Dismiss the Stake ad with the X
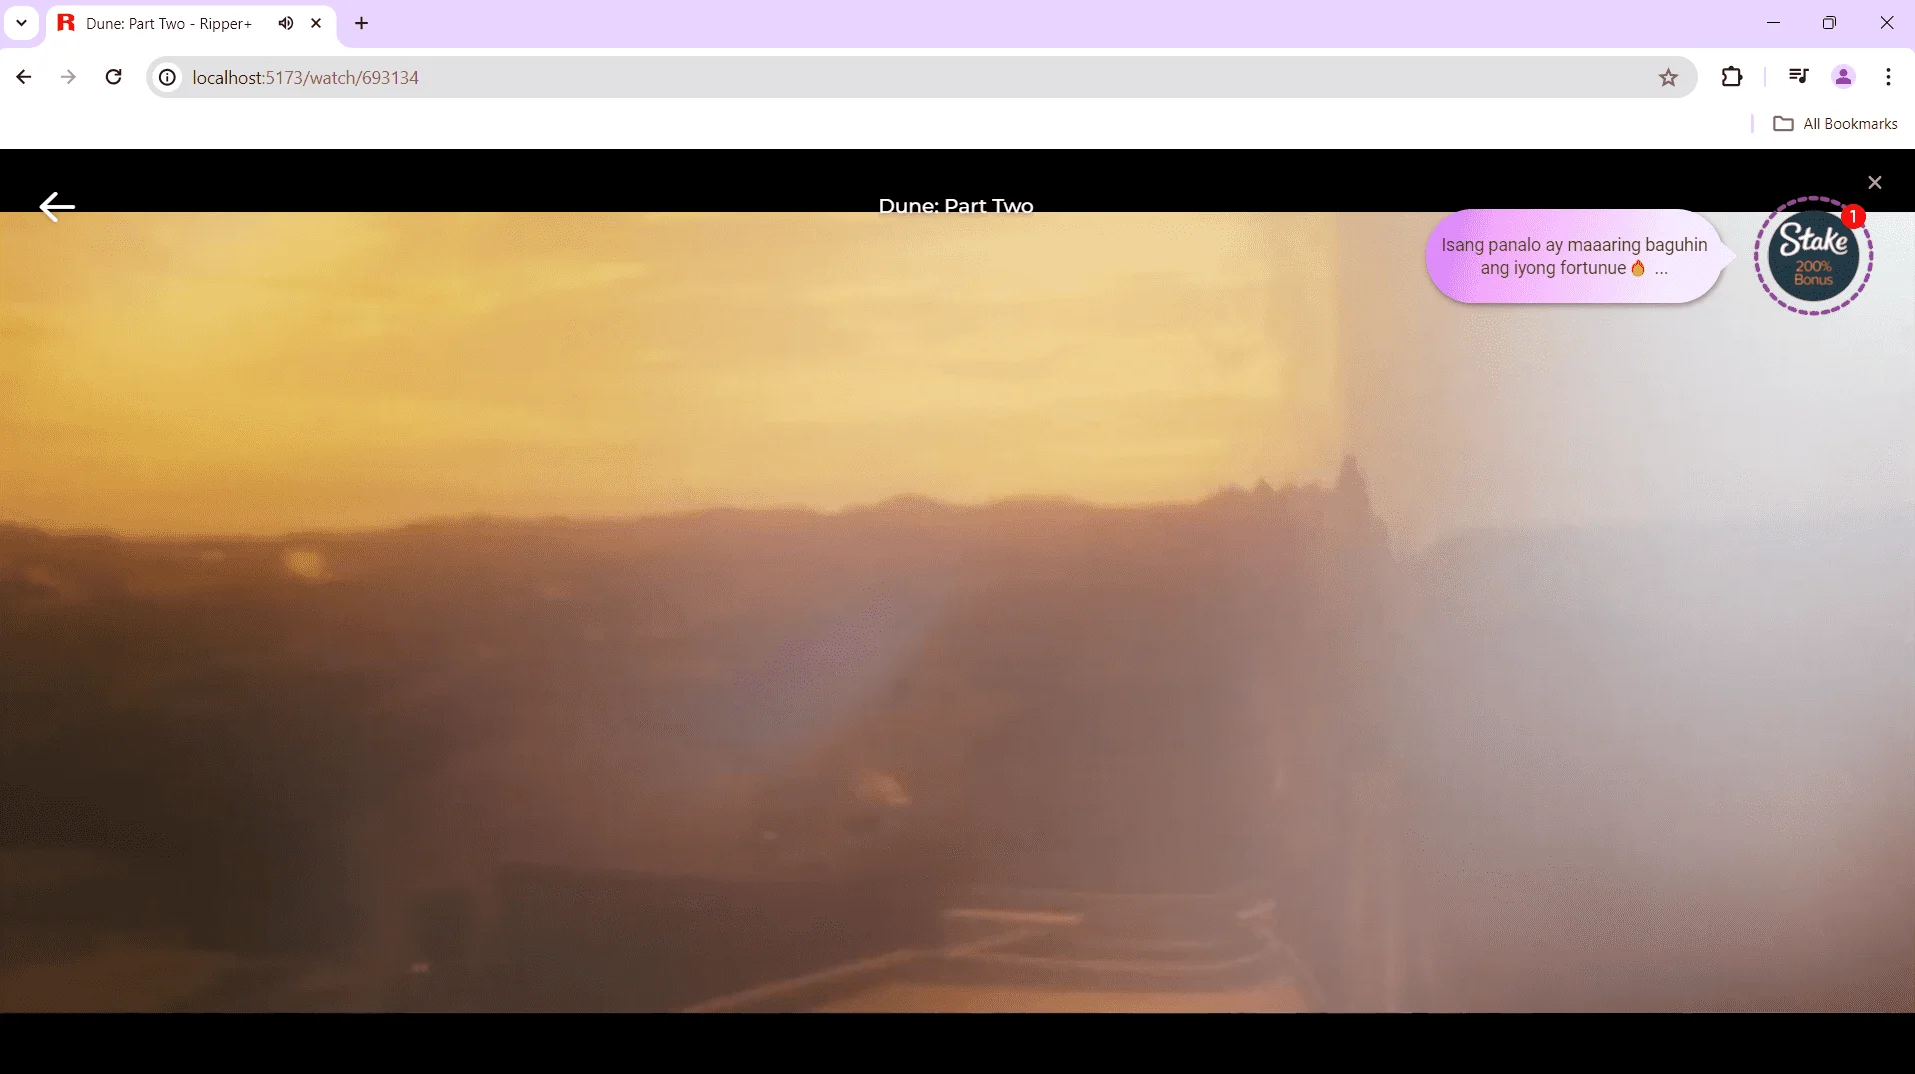1915x1074 pixels. (1875, 183)
